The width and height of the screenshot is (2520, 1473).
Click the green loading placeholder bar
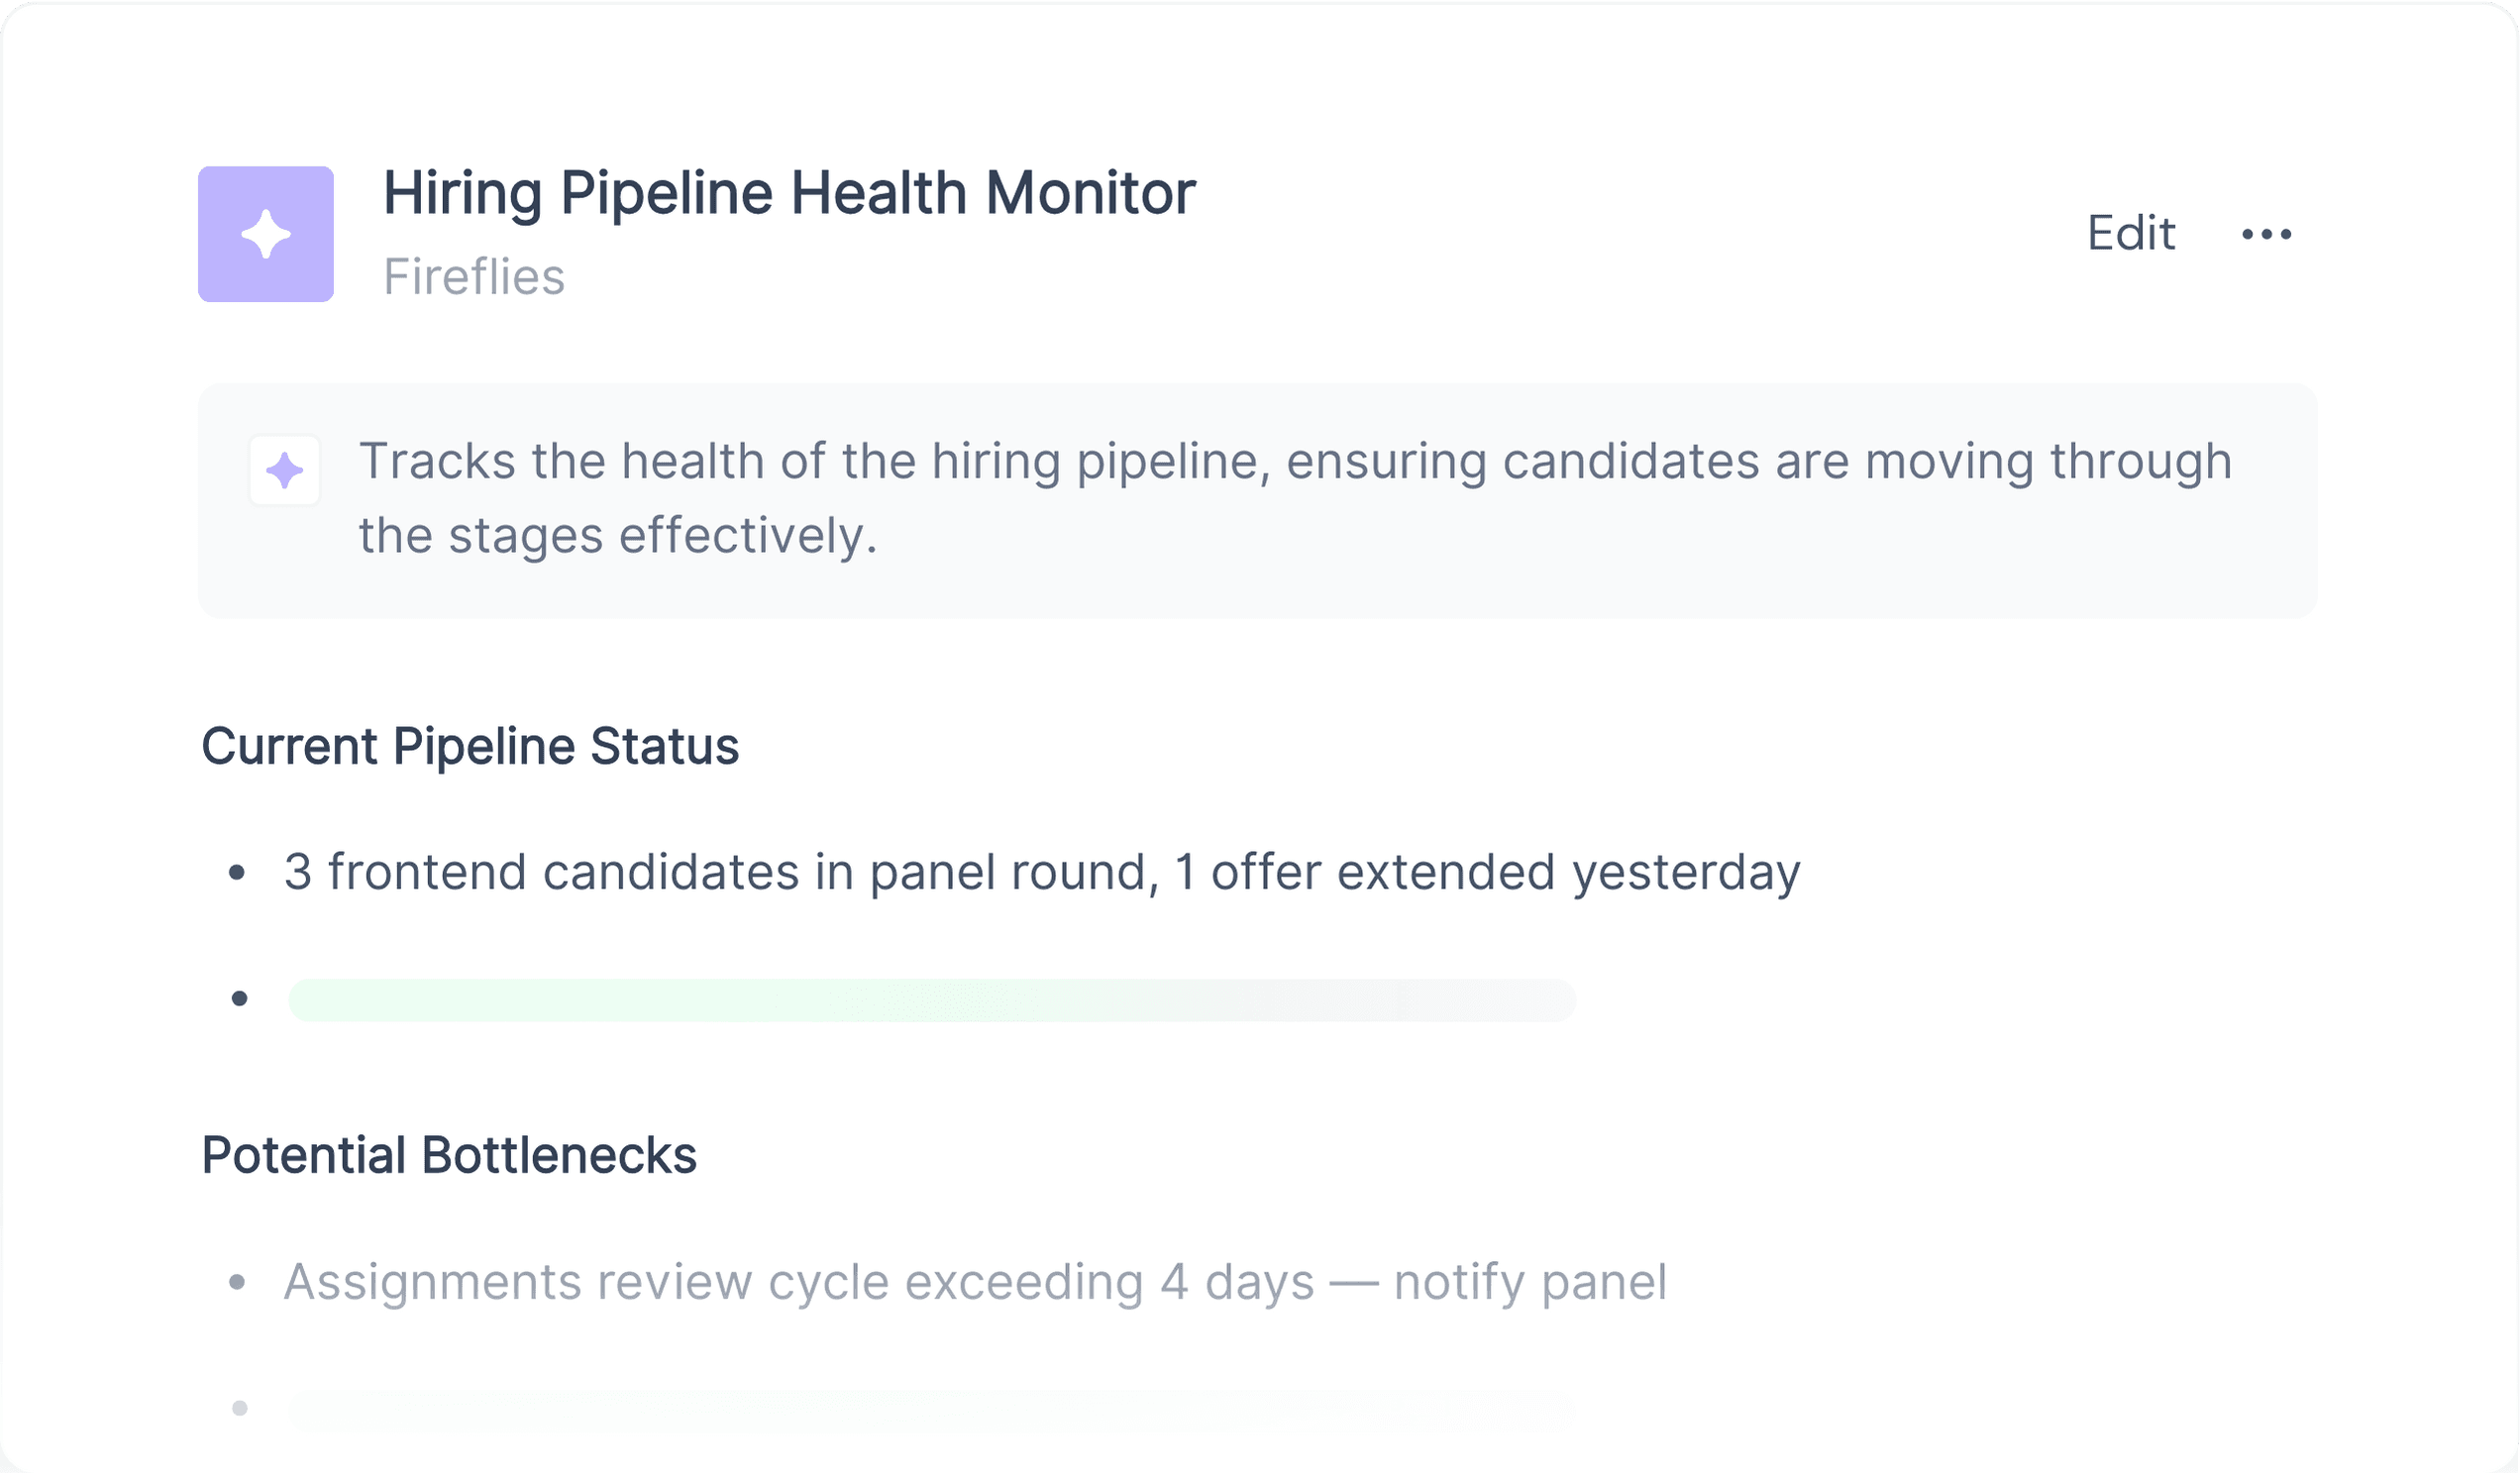tap(932, 1000)
